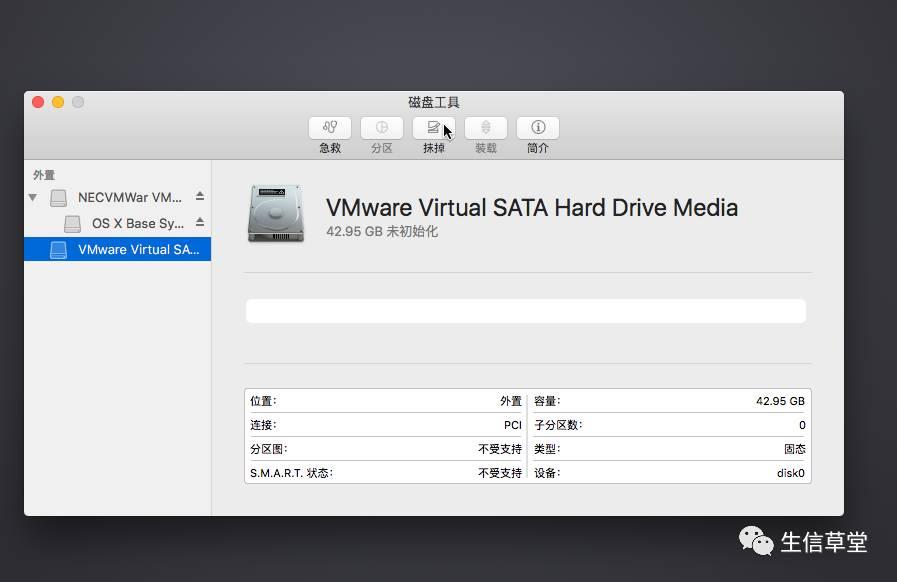Click the 磁盘工具 window title
The height and width of the screenshot is (582, 897).
tap(434, 102)
